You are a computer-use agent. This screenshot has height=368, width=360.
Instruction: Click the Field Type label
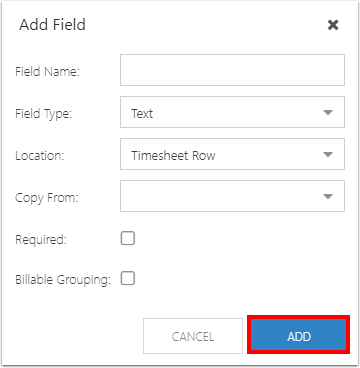click(x=43, y=114)
